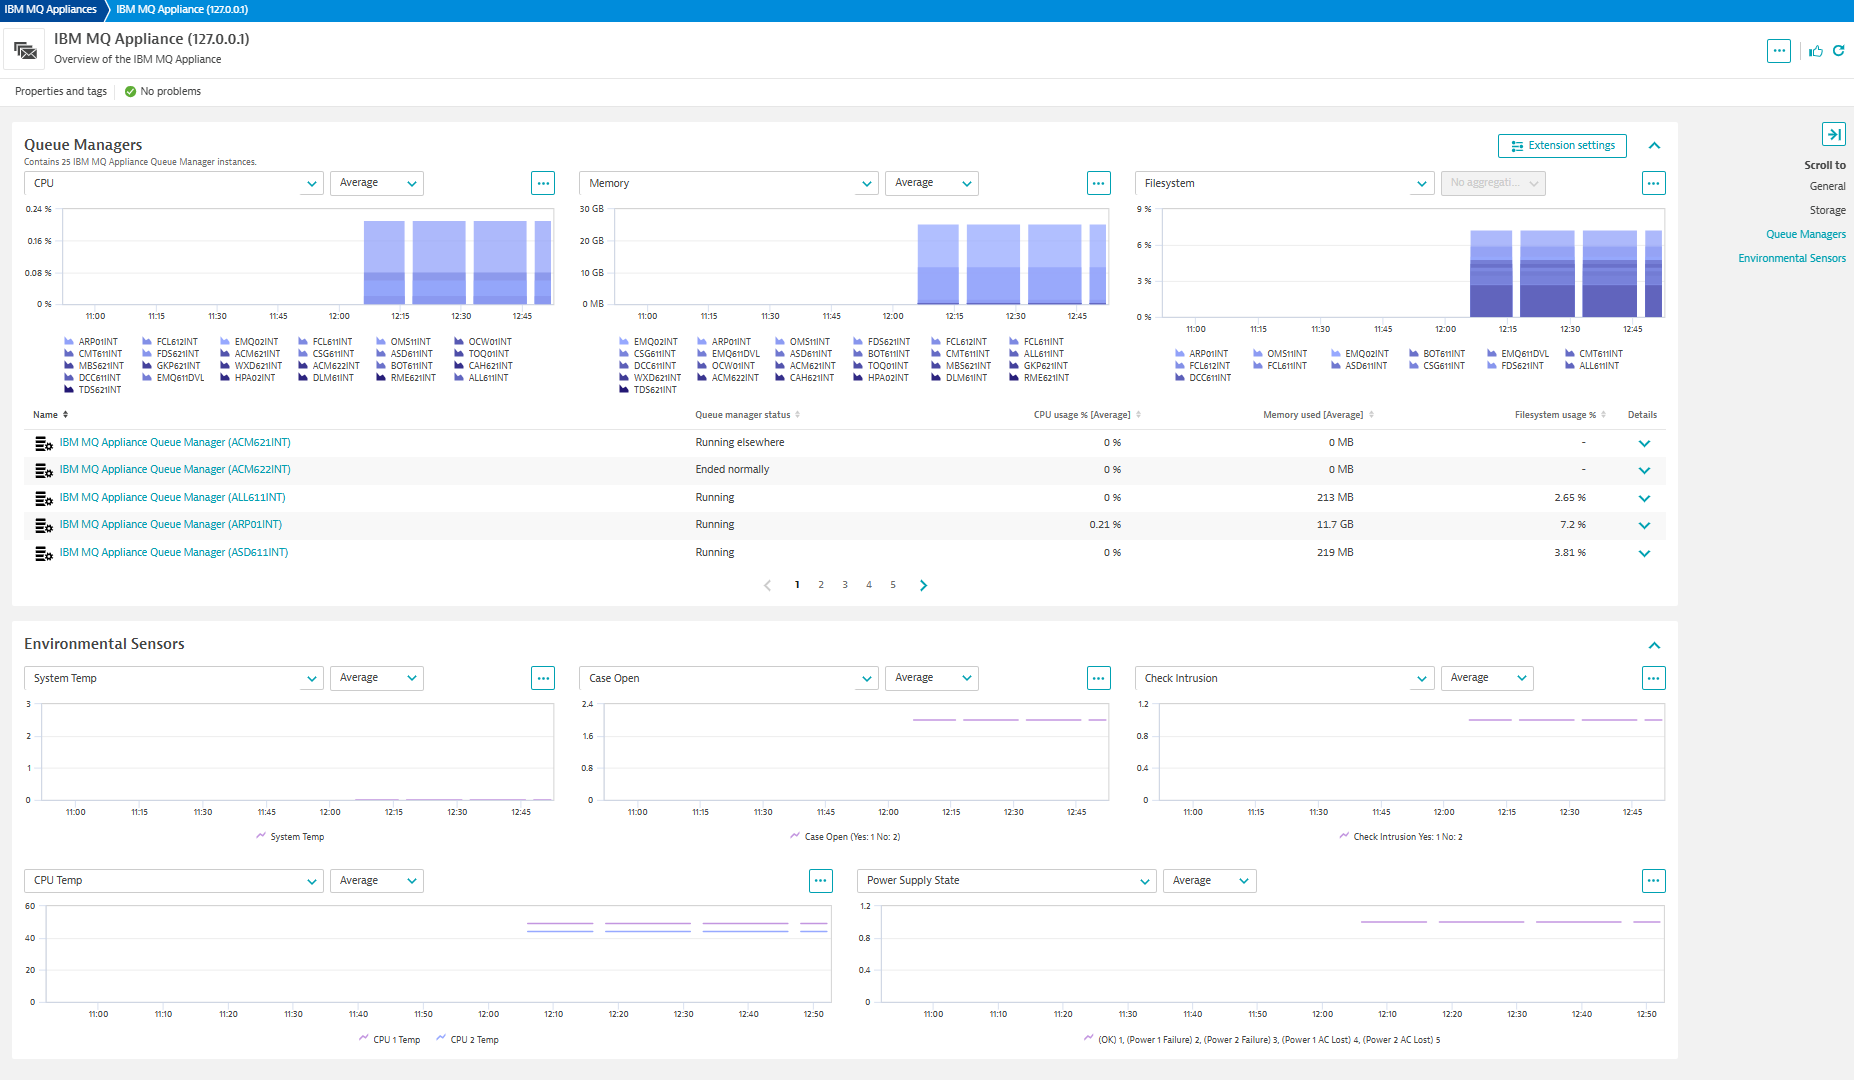
Task: Click the ARP01INT queue manager icon
Action: click(x=44, y=525)
